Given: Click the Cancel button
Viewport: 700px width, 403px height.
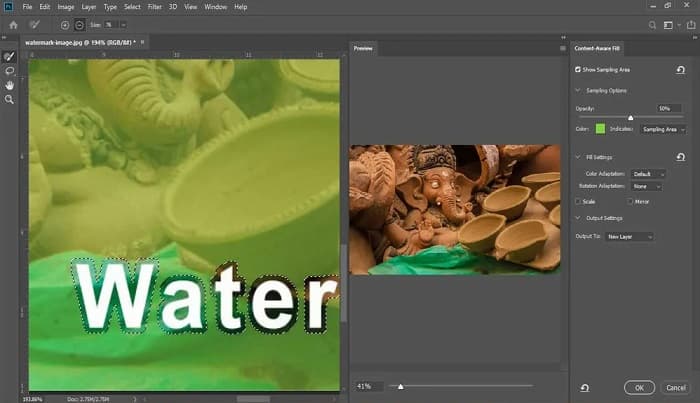Looking at the screenshot, I should tap(676, 388).
